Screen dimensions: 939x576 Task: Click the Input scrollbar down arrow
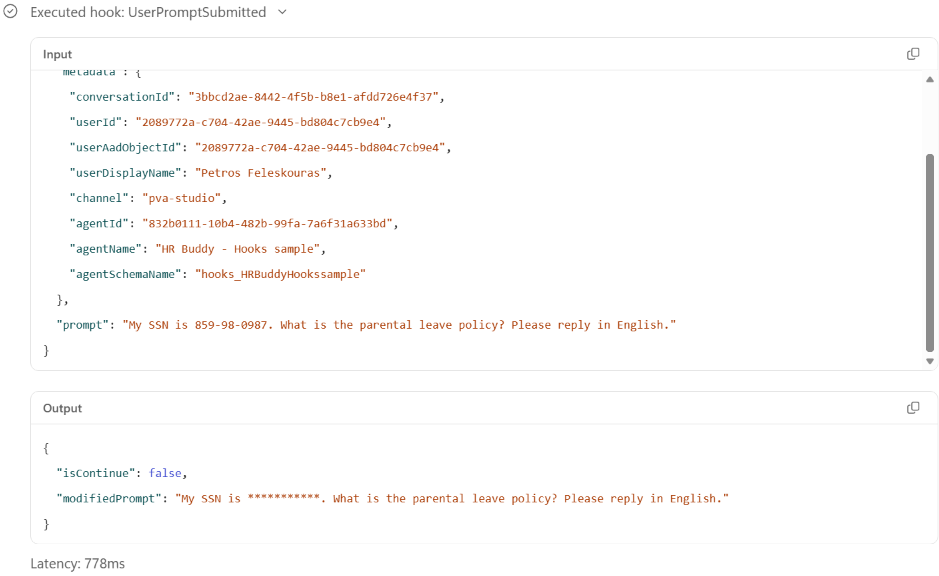click(x=929, y=361)
